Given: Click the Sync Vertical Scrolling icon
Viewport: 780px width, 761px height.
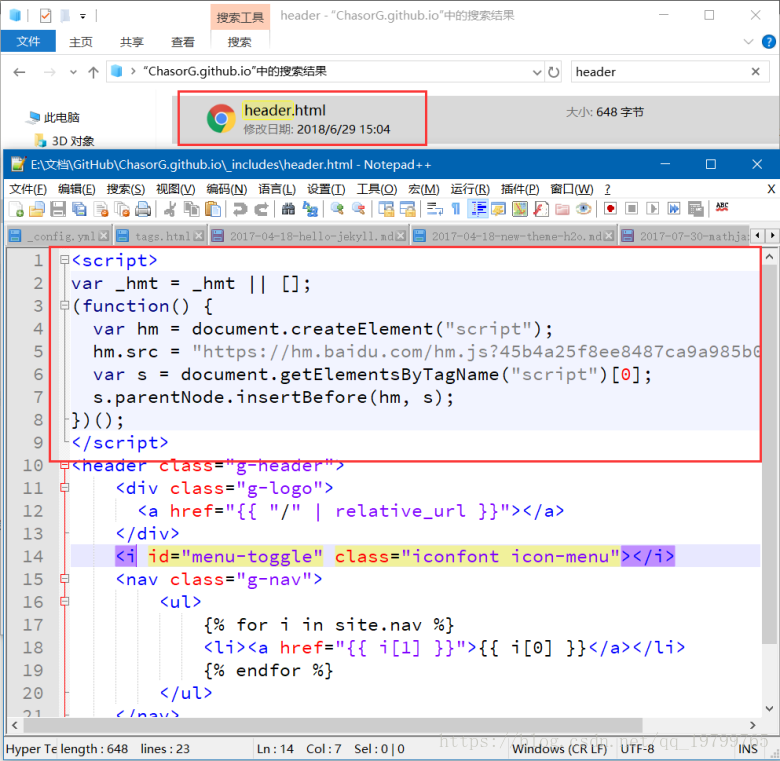Looking at the screenshot, I should (x=386, y=209).
